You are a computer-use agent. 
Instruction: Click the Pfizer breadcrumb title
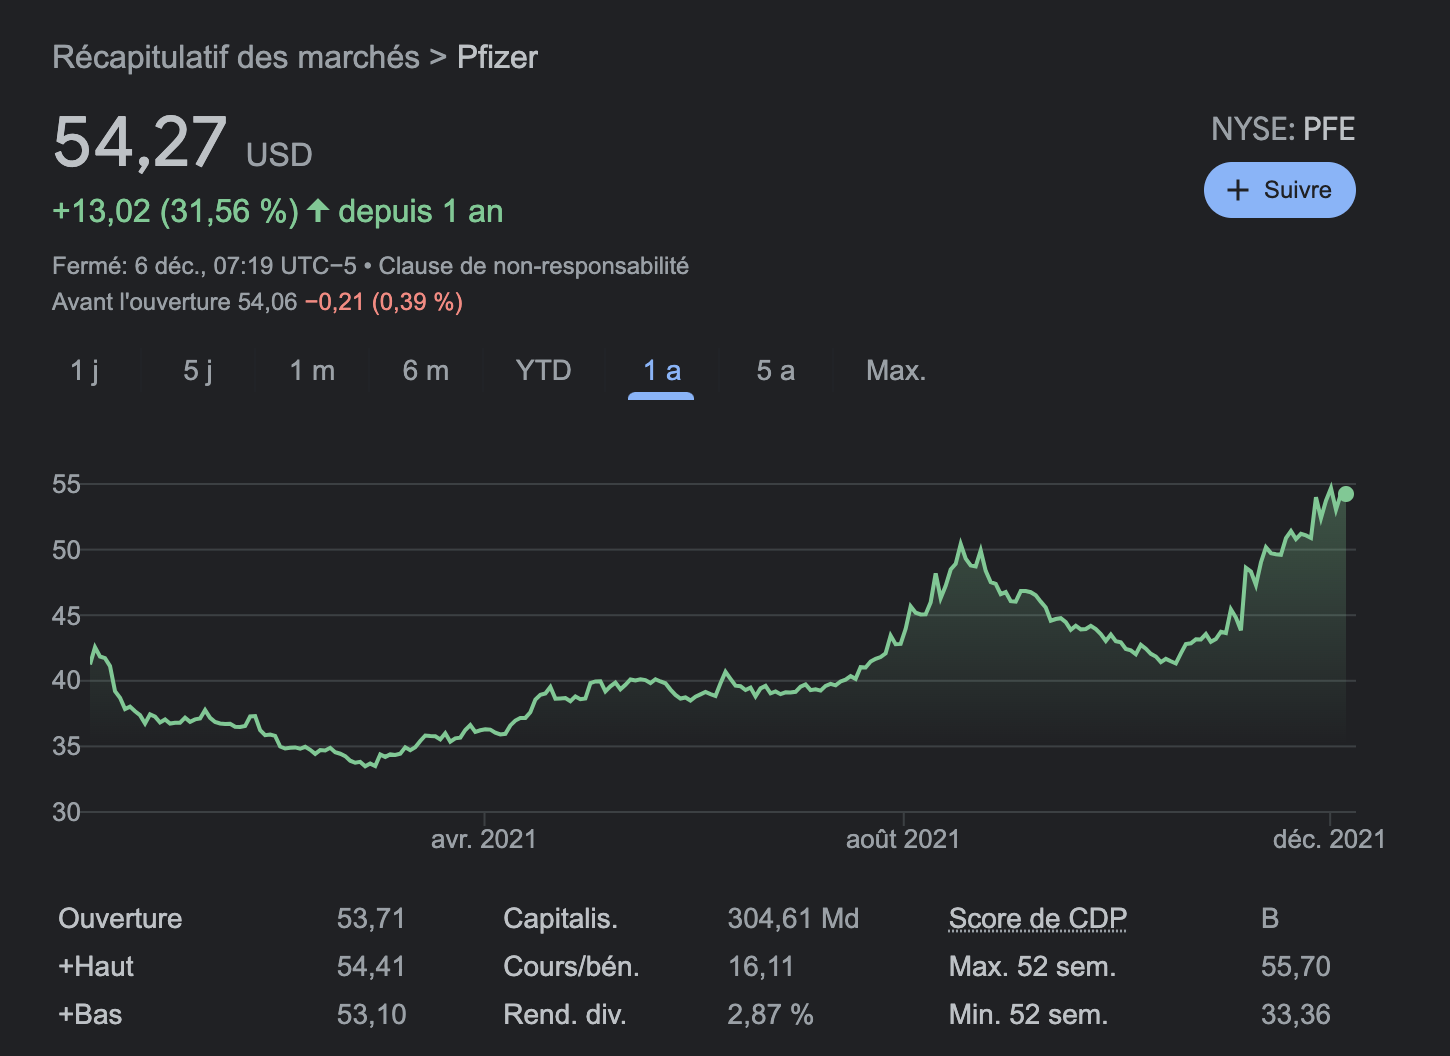(497, 57)
